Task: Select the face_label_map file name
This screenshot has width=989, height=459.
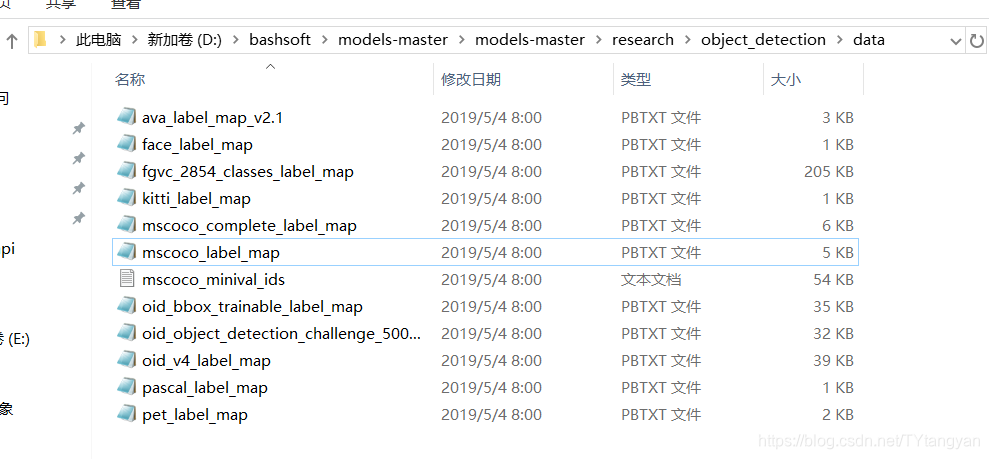Action: (x=197, y=144)
